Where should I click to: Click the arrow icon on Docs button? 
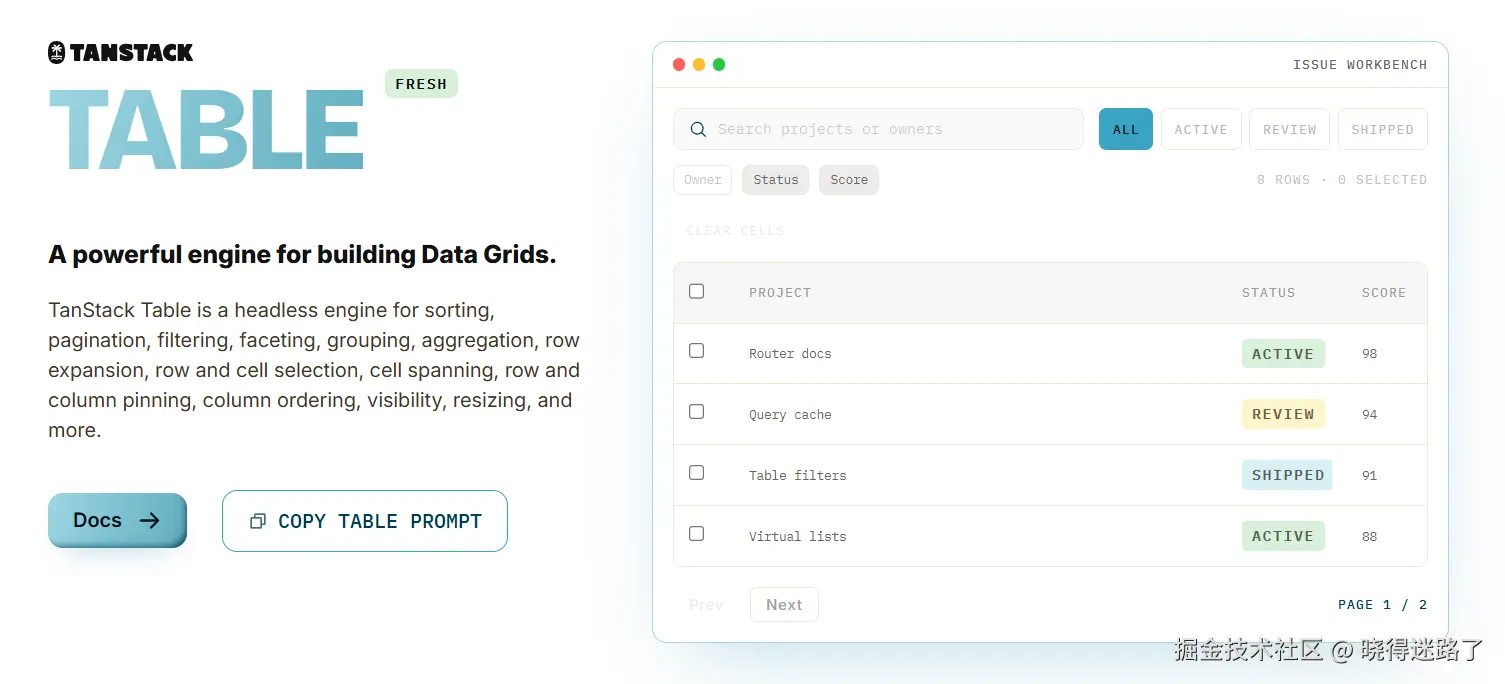click(x=150, y=520)
